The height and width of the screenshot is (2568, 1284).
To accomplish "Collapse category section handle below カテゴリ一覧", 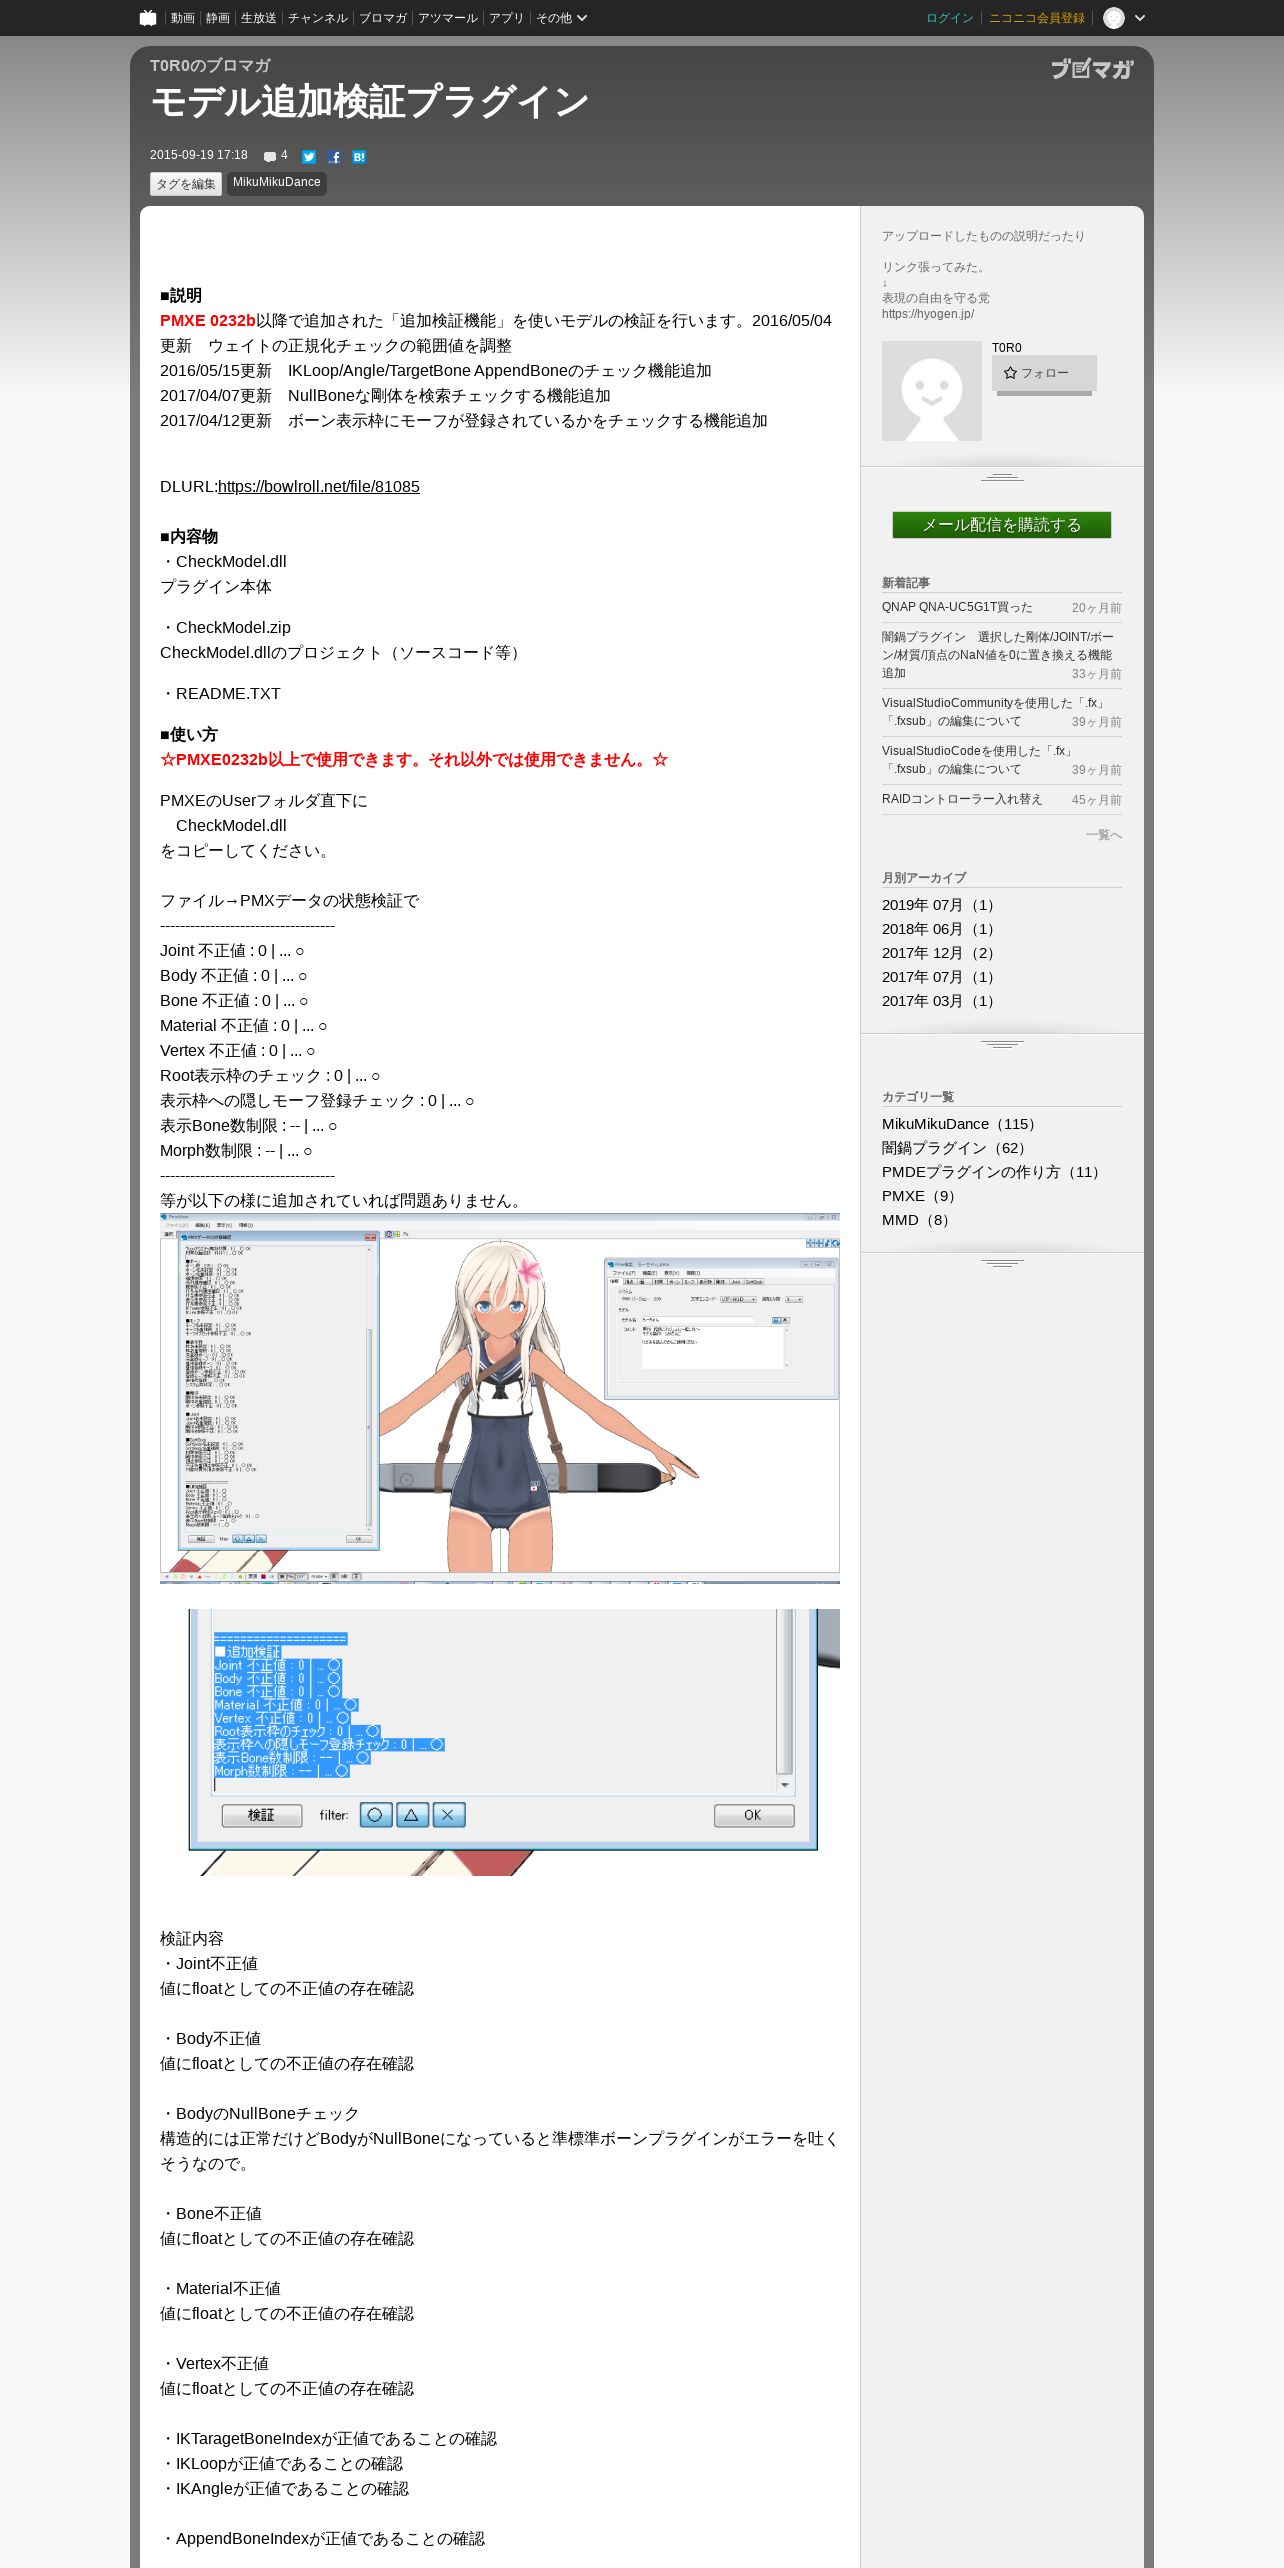I will tap(1002, 1263).
